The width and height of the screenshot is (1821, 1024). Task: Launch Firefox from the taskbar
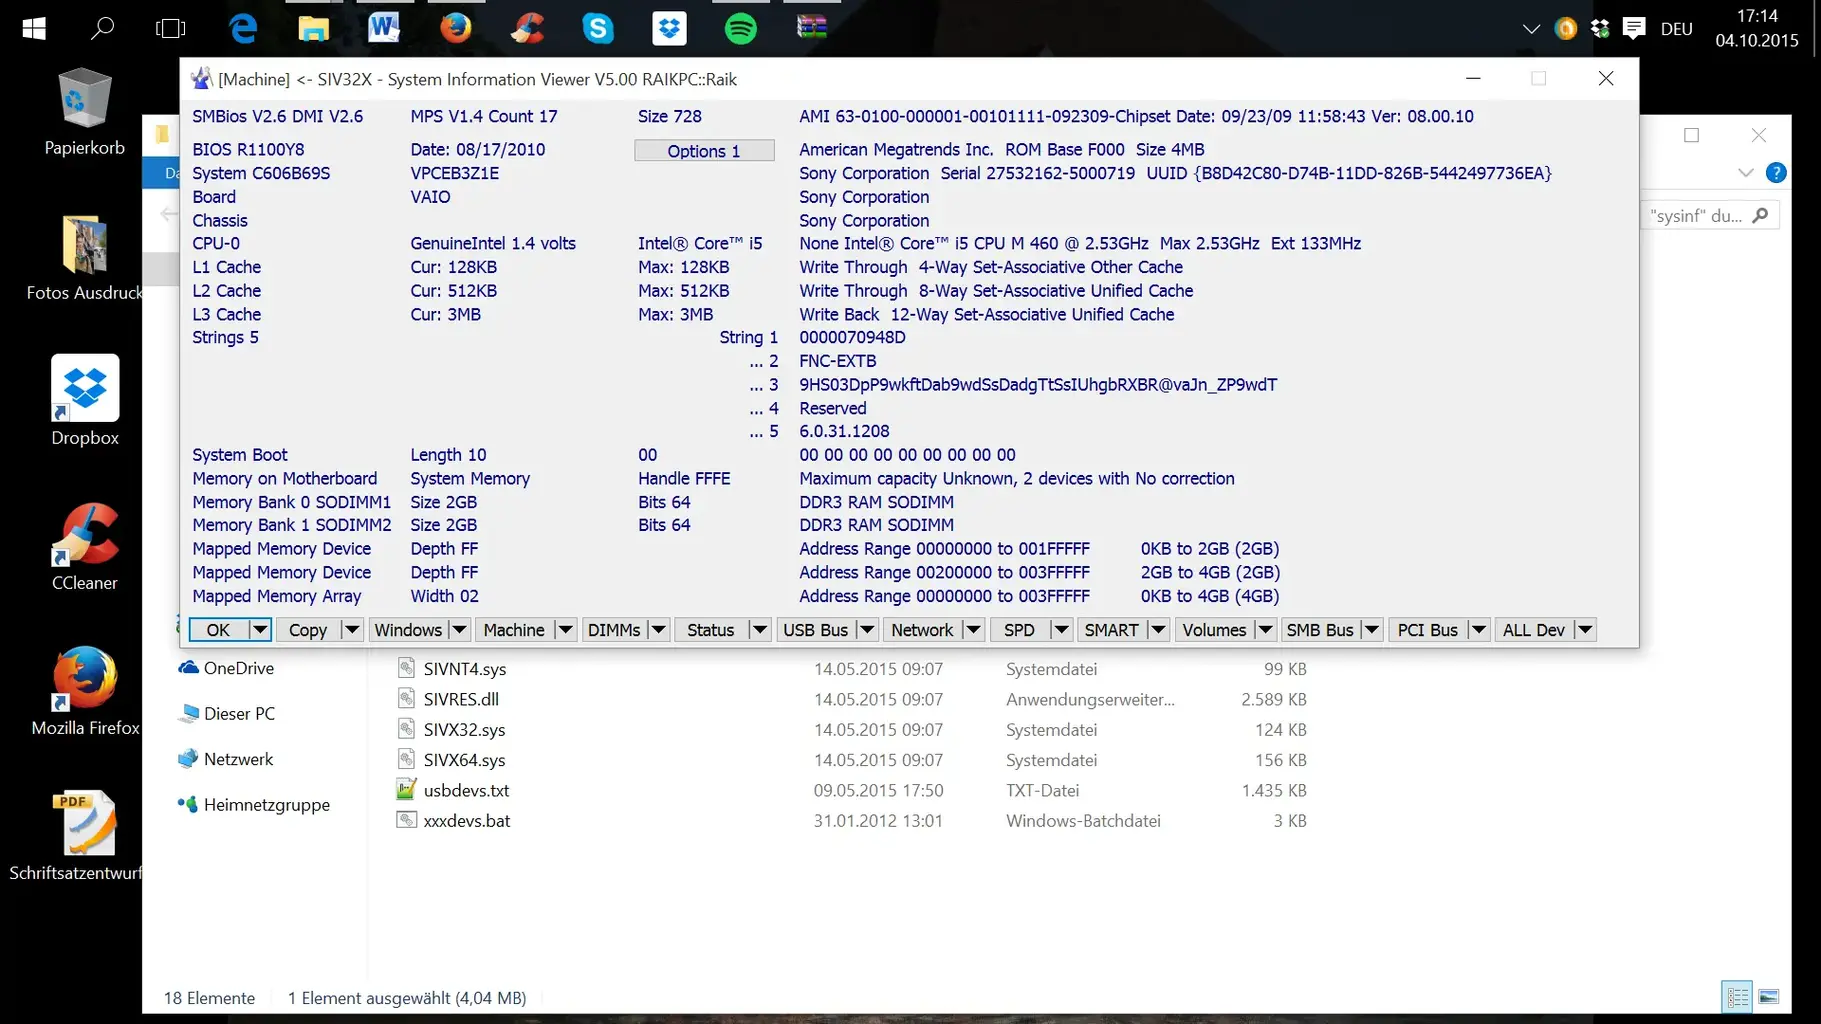(x=456, y=28)
